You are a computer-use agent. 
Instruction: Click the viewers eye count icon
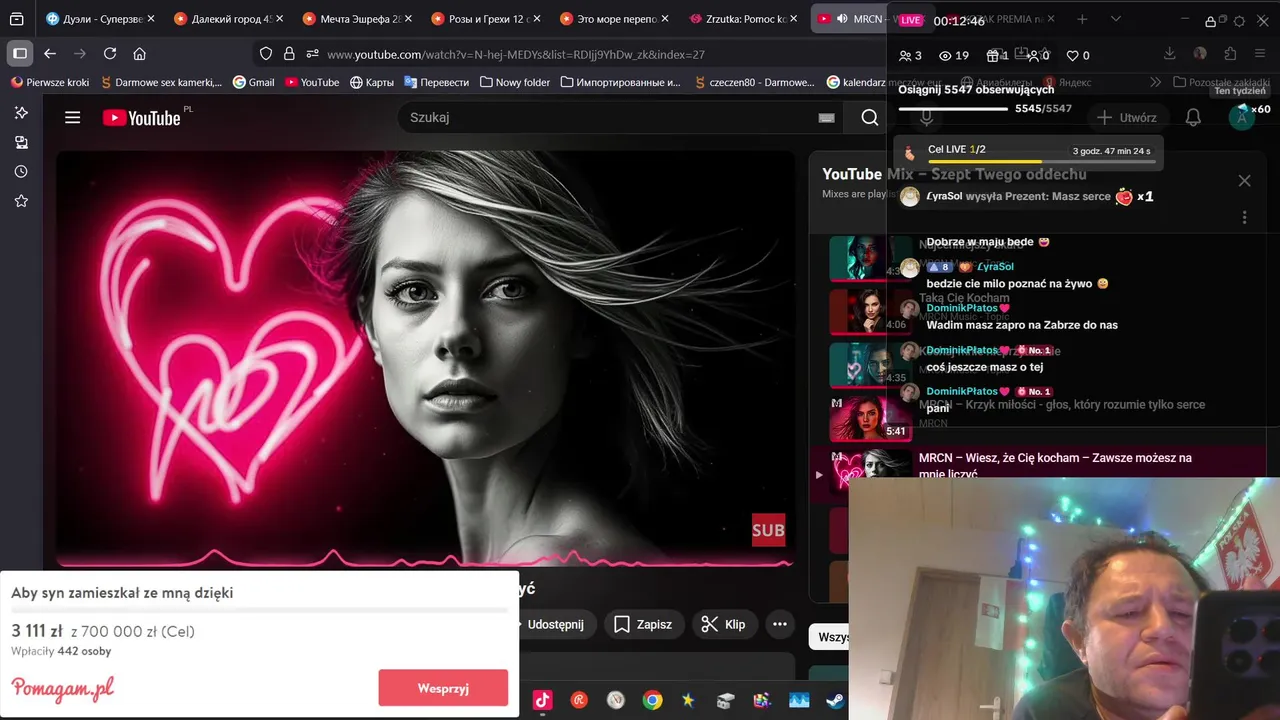click(945, 56)
